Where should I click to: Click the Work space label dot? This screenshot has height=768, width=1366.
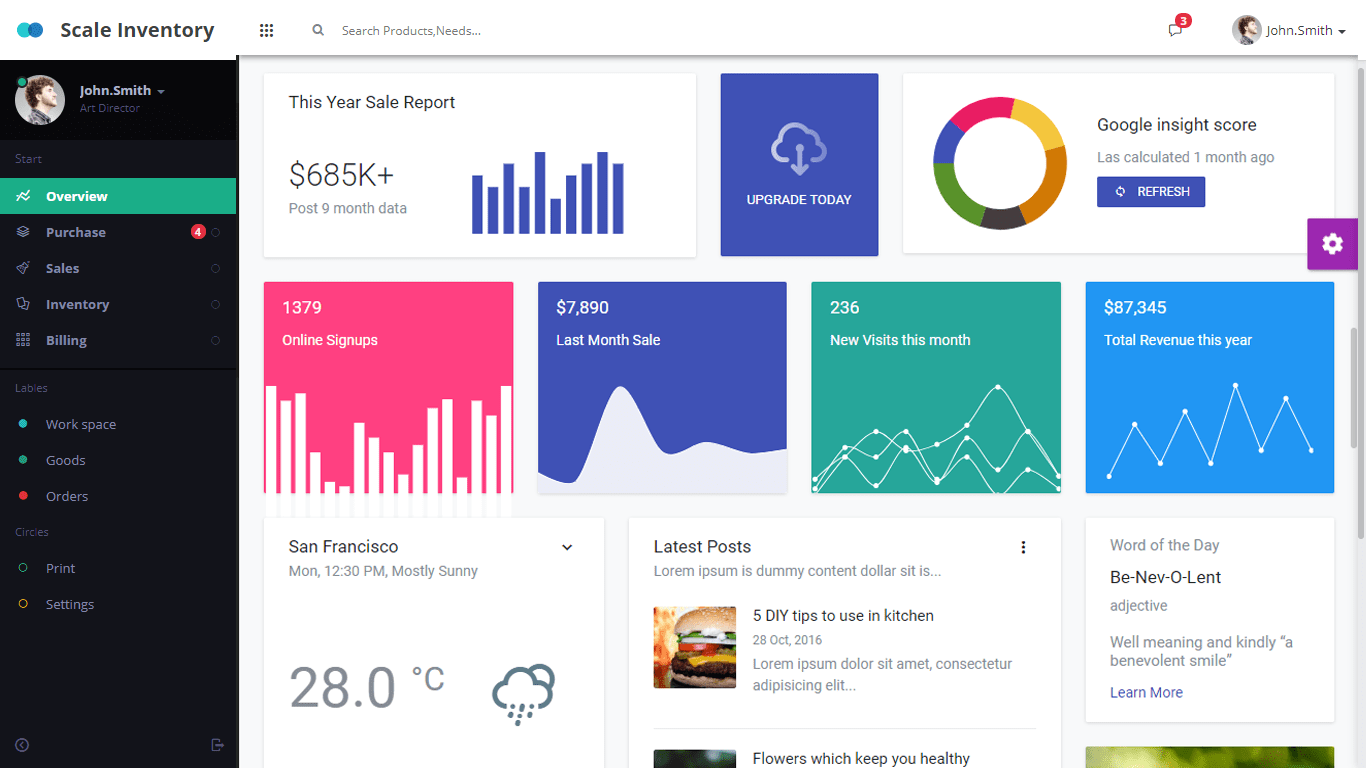click(23, 424)
